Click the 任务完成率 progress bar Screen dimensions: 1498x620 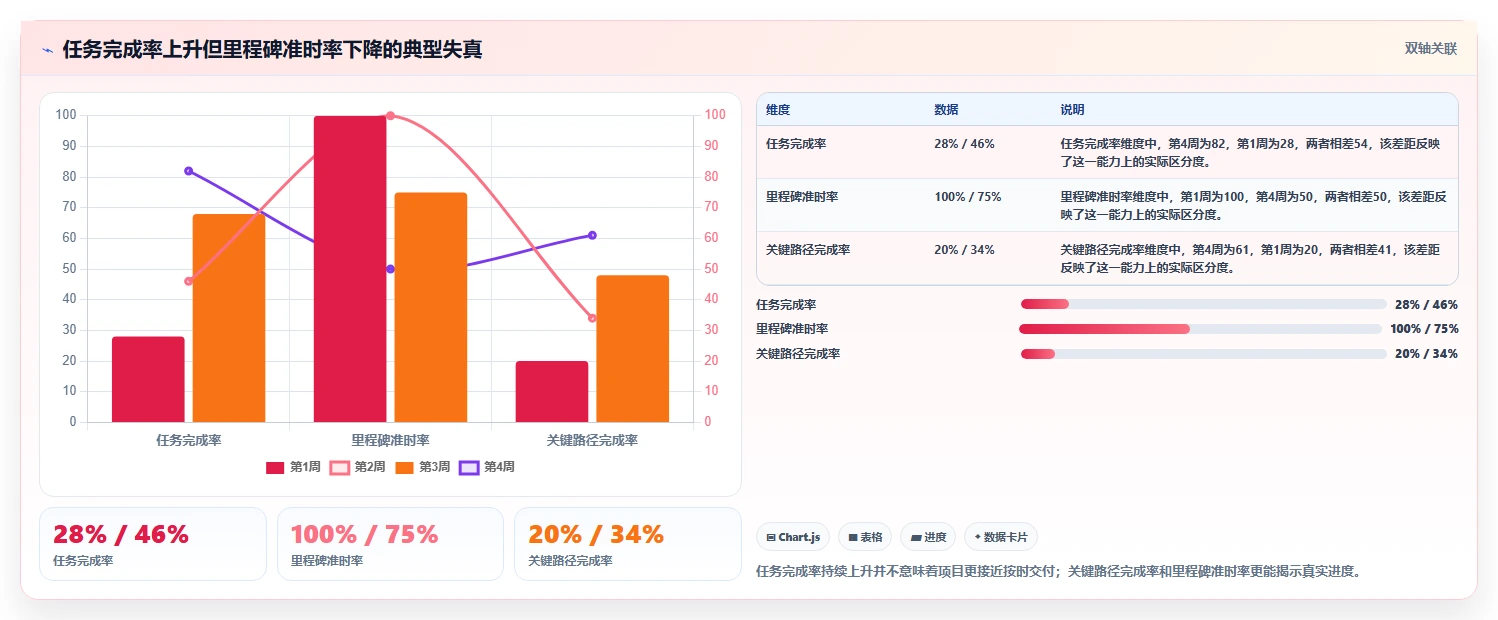1203,304
